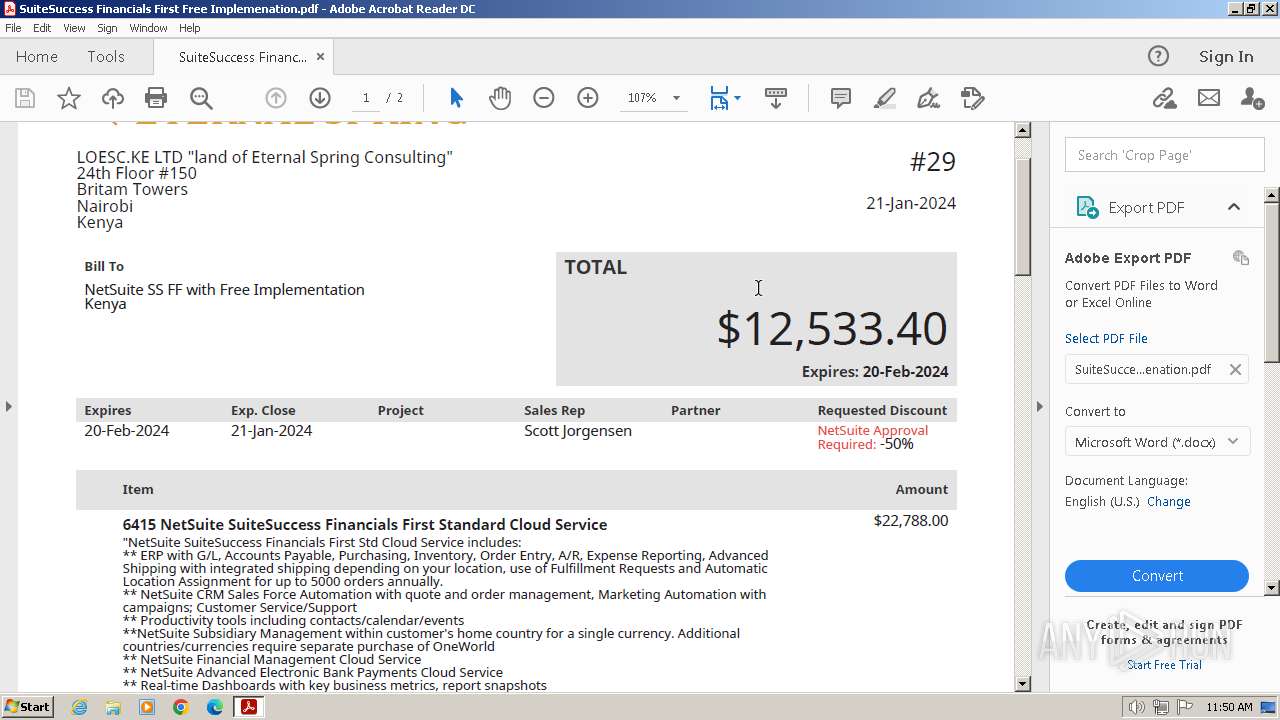Collapse the Export PDF section
This screenshot has height=720, width=1280.
[x=1234, y=207]
